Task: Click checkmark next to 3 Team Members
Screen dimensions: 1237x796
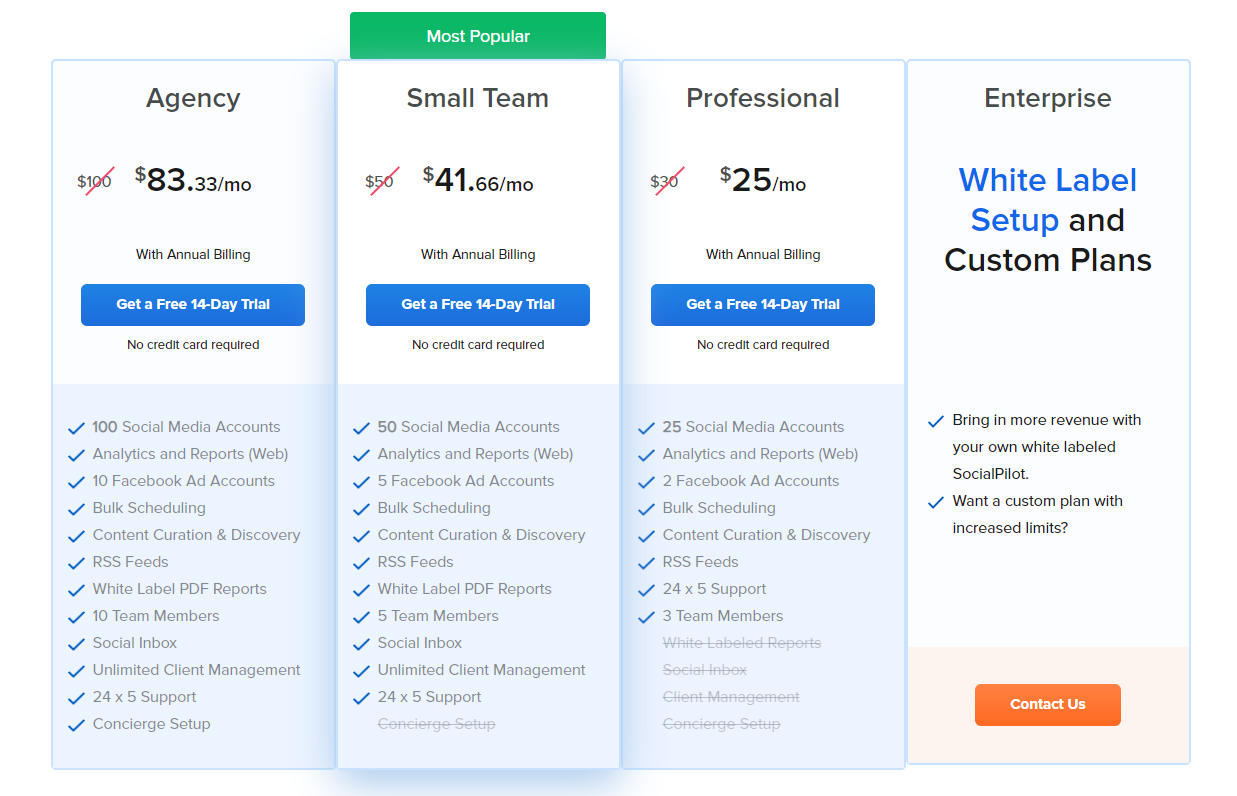Action: coord(646,617)
